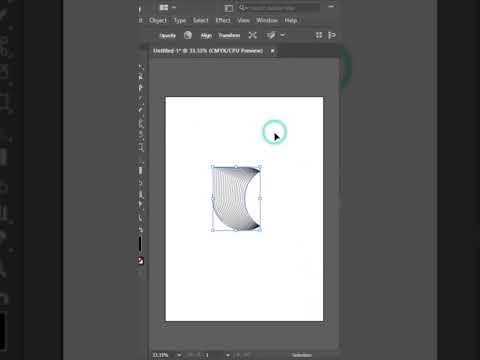
Task: Expand the artboard navigation dropdown arrow
Action: click(228, 355)
